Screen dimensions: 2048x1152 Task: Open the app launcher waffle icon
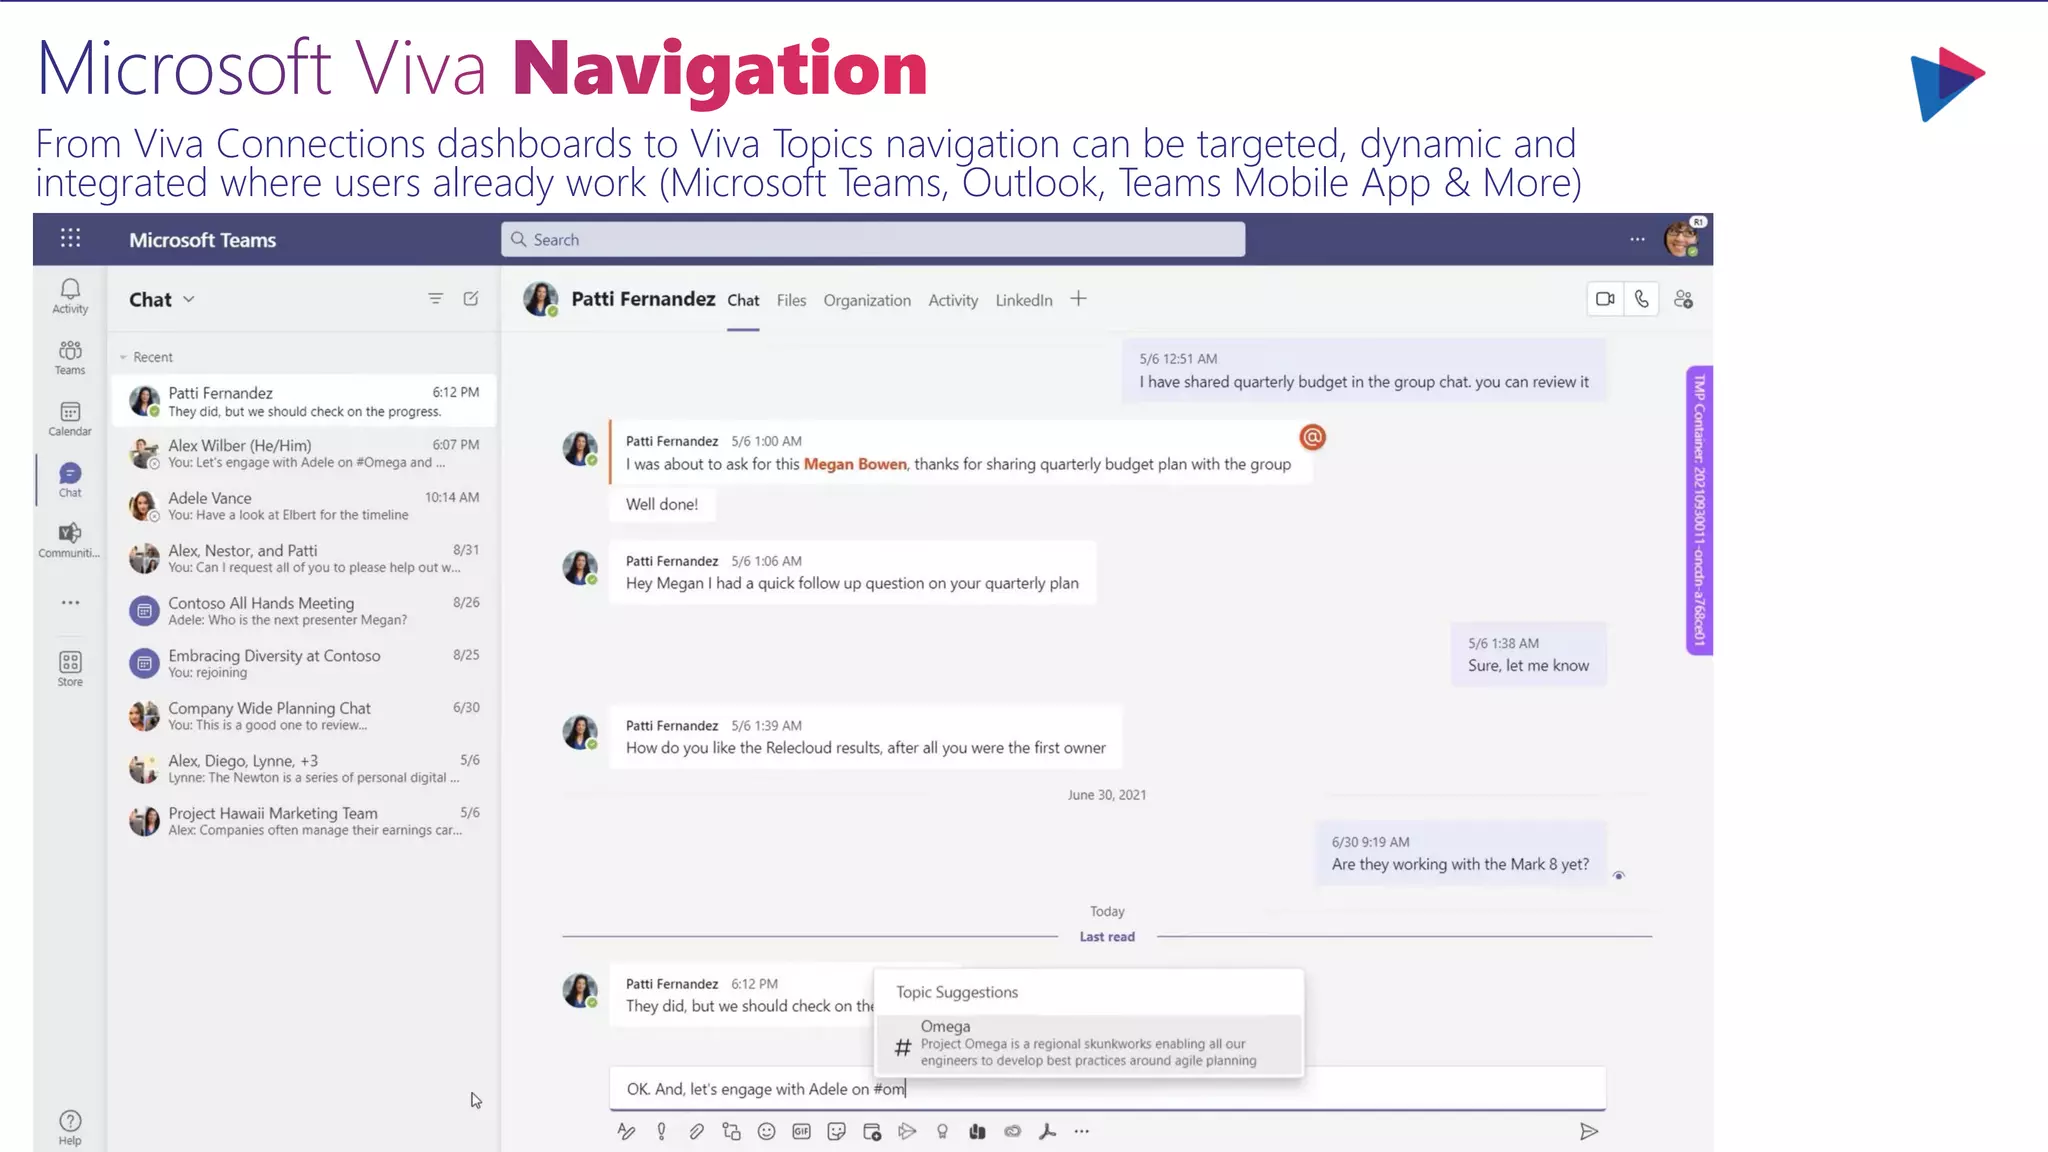70,238
